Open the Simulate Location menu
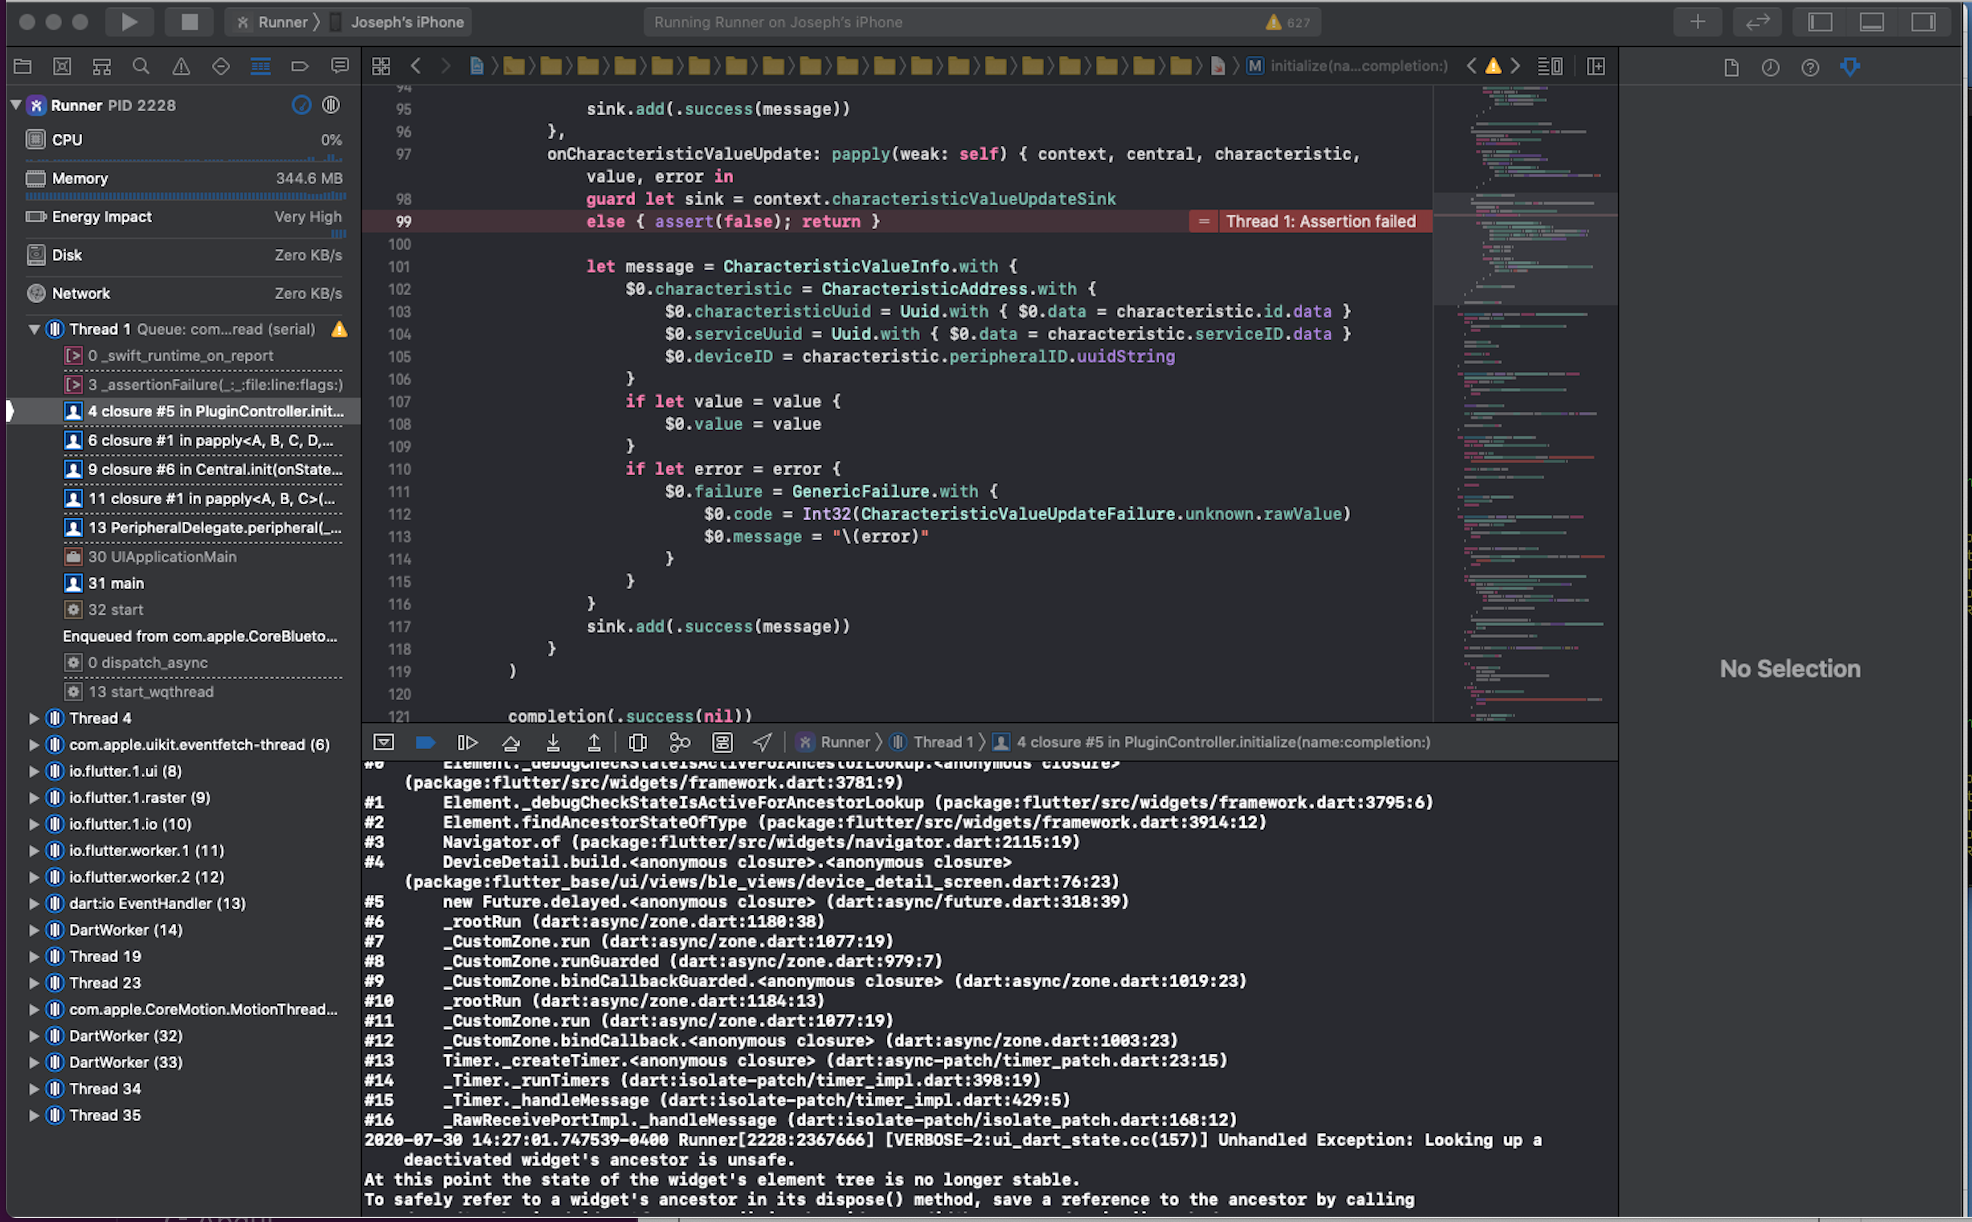 [762, 742]
